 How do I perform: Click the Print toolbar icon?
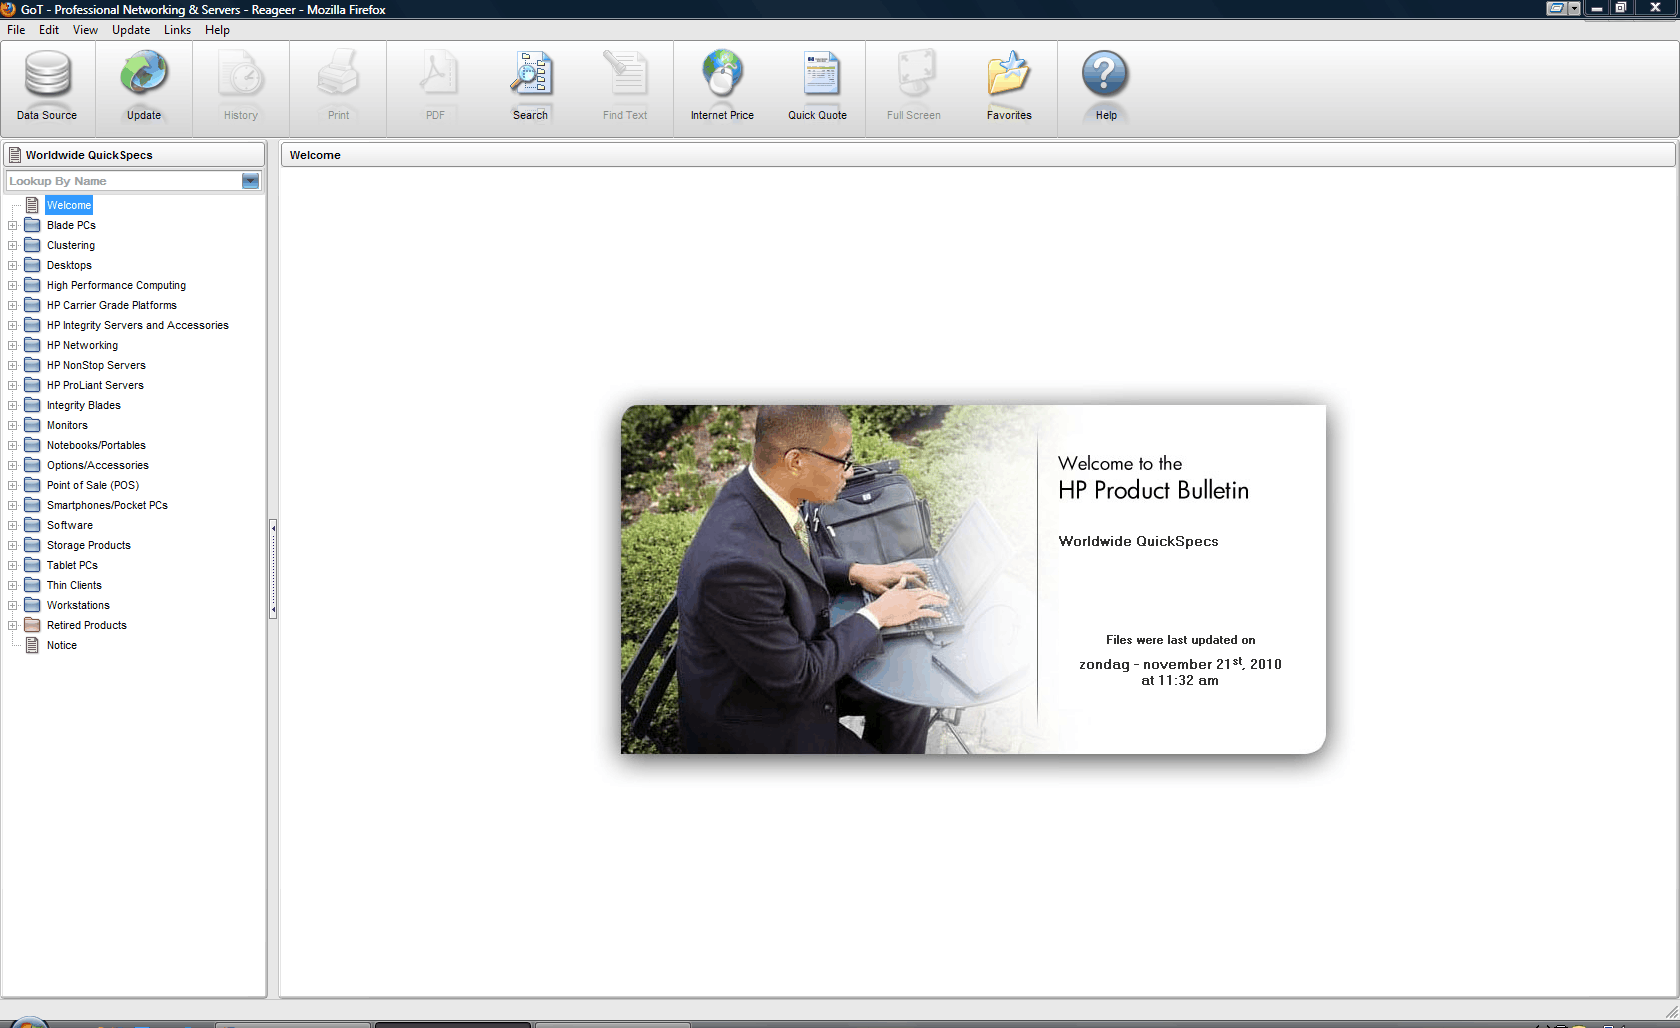(339, 75)
